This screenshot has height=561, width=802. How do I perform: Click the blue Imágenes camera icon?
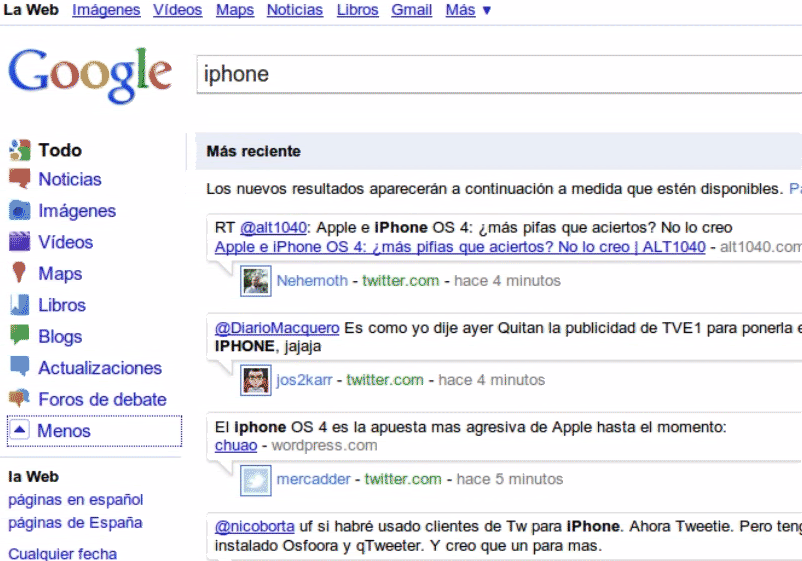[x=19, y=210]
